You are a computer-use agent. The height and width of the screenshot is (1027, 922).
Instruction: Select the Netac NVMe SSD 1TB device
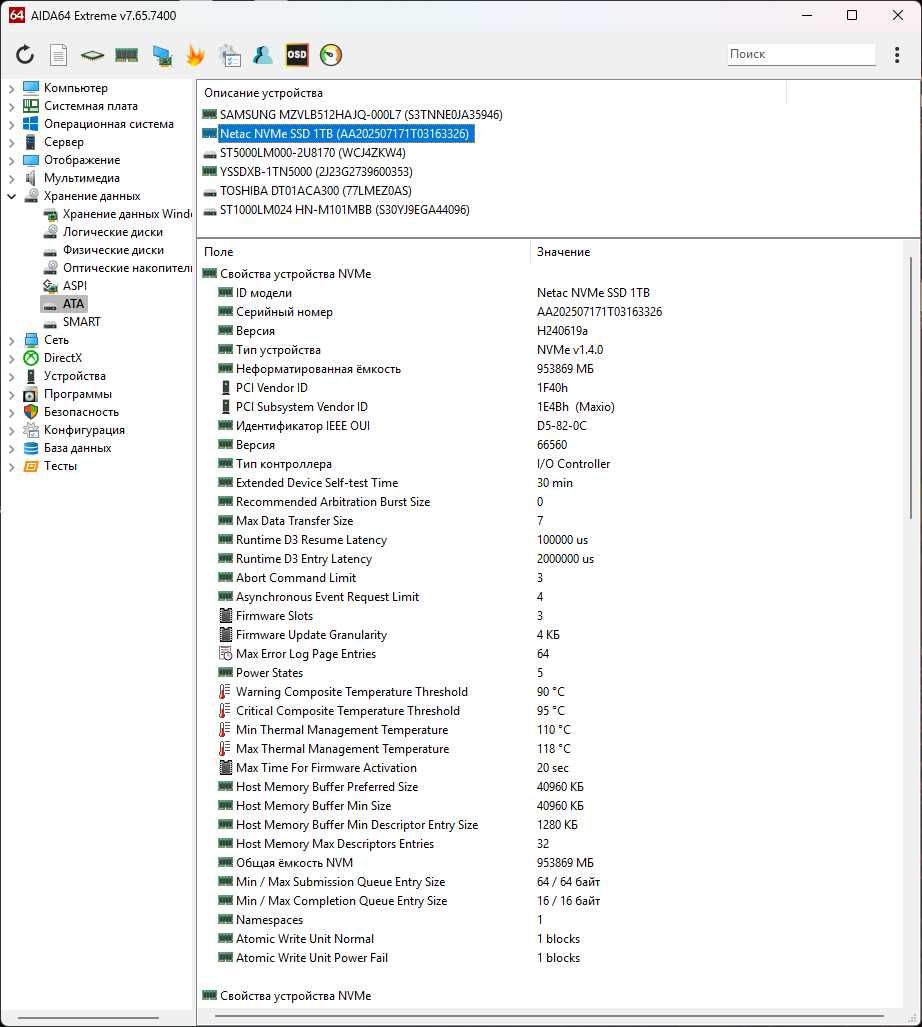(338, 134)
